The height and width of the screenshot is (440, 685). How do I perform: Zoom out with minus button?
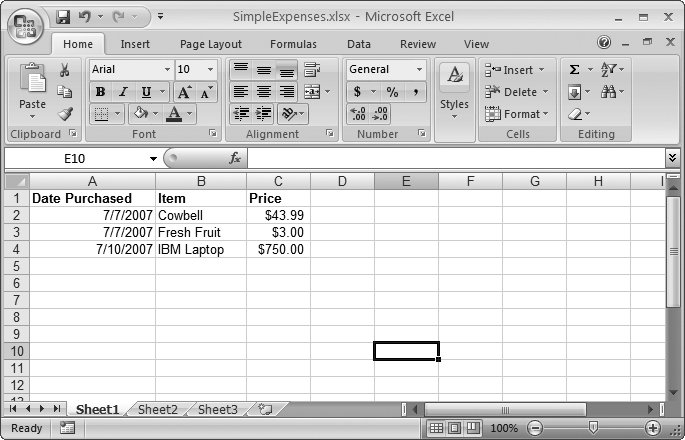pos(535,428)
